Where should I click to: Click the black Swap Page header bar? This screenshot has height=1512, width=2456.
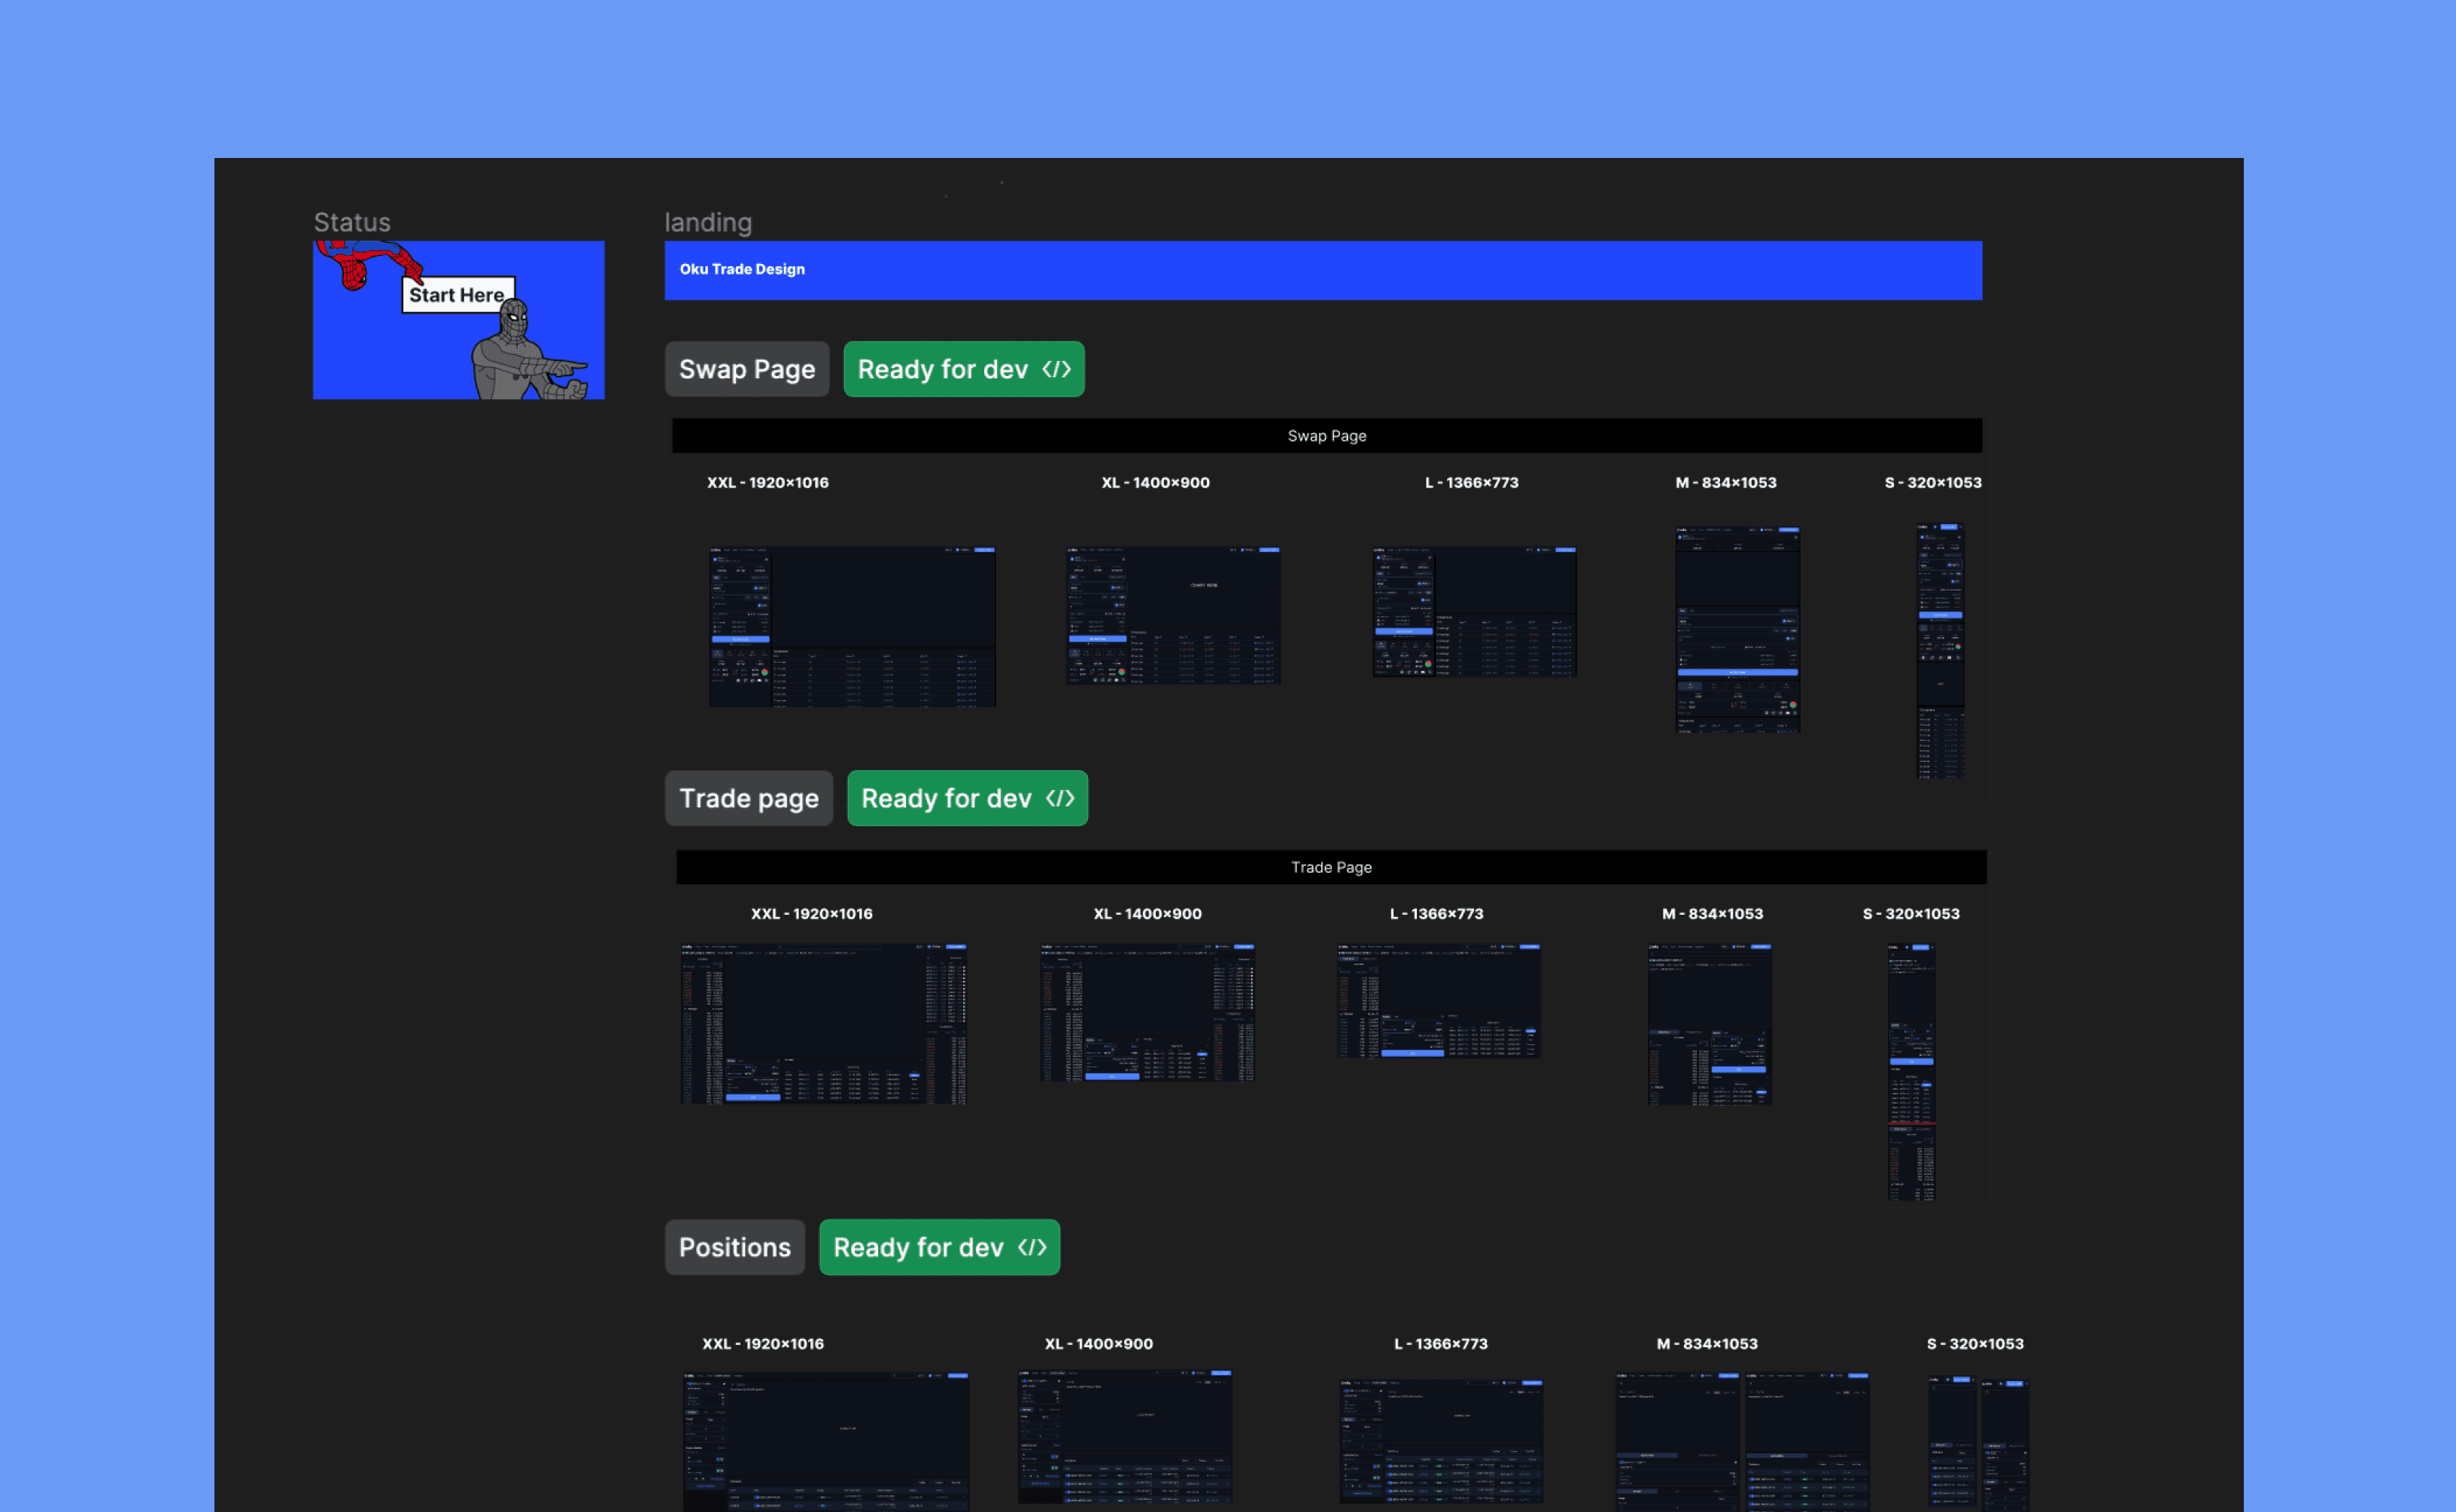pyautogui.click(x=1326, y=436)
